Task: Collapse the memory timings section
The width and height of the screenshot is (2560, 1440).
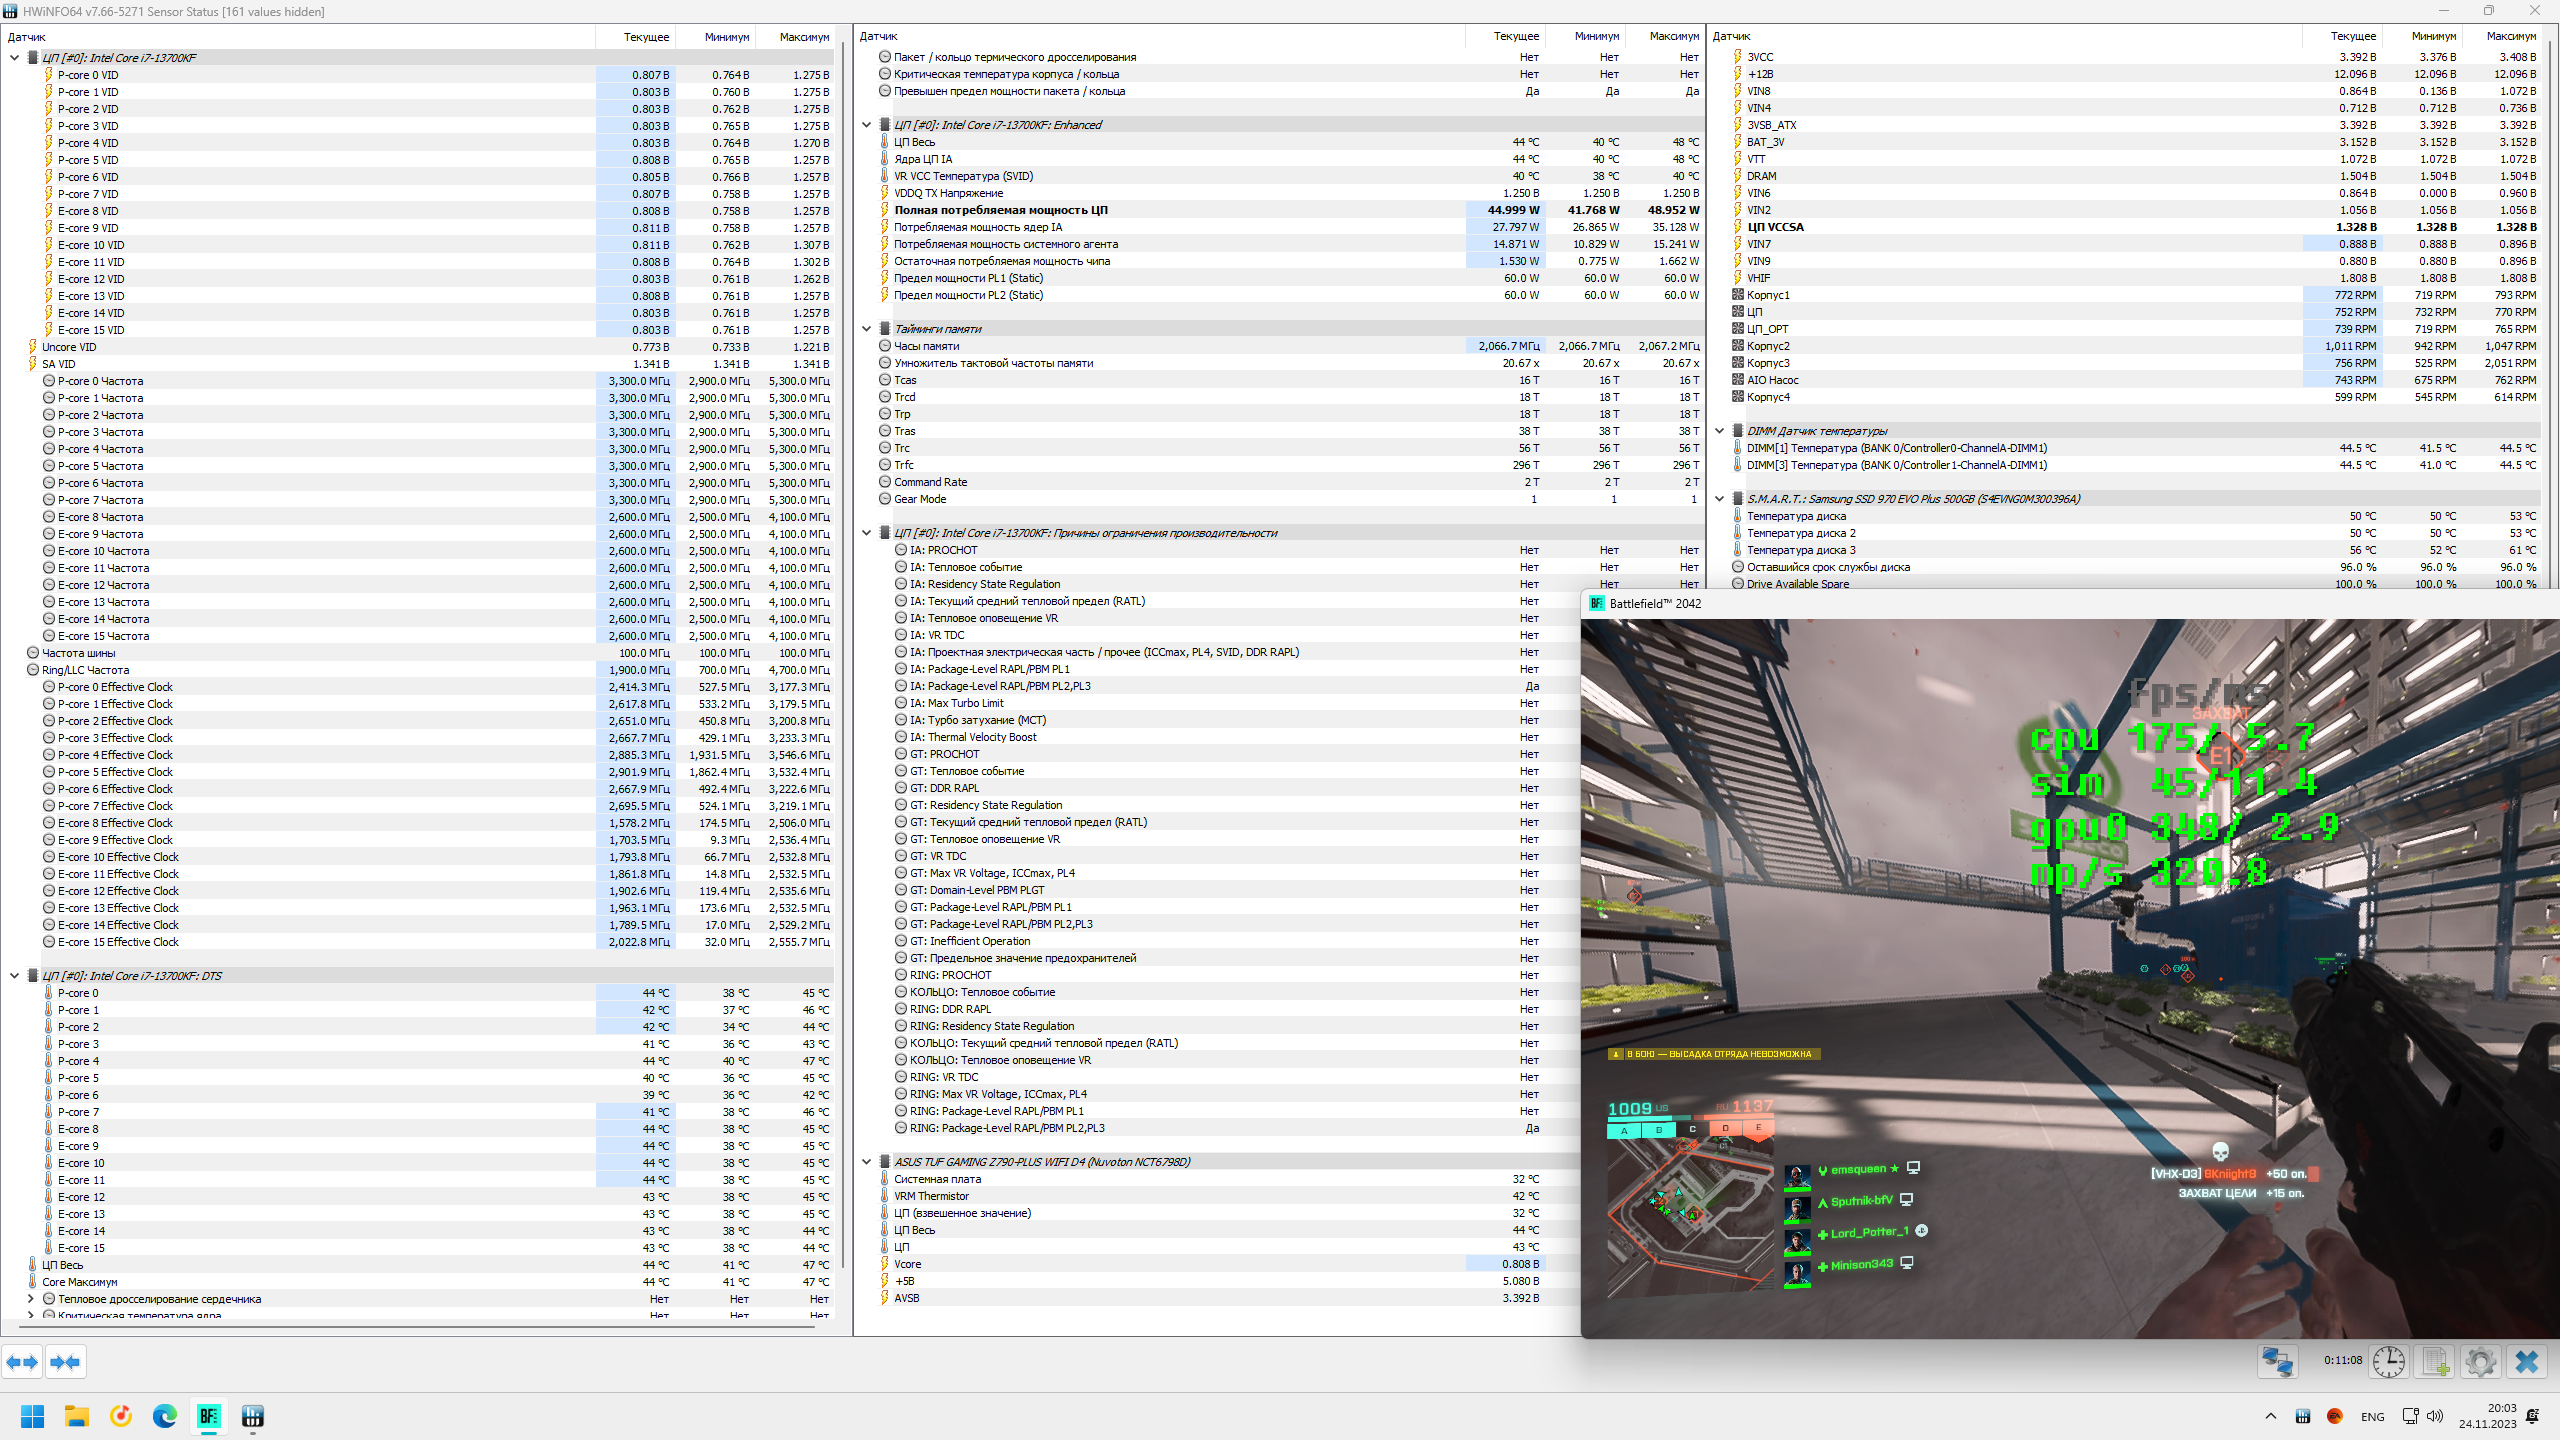Action: [867, 329]
